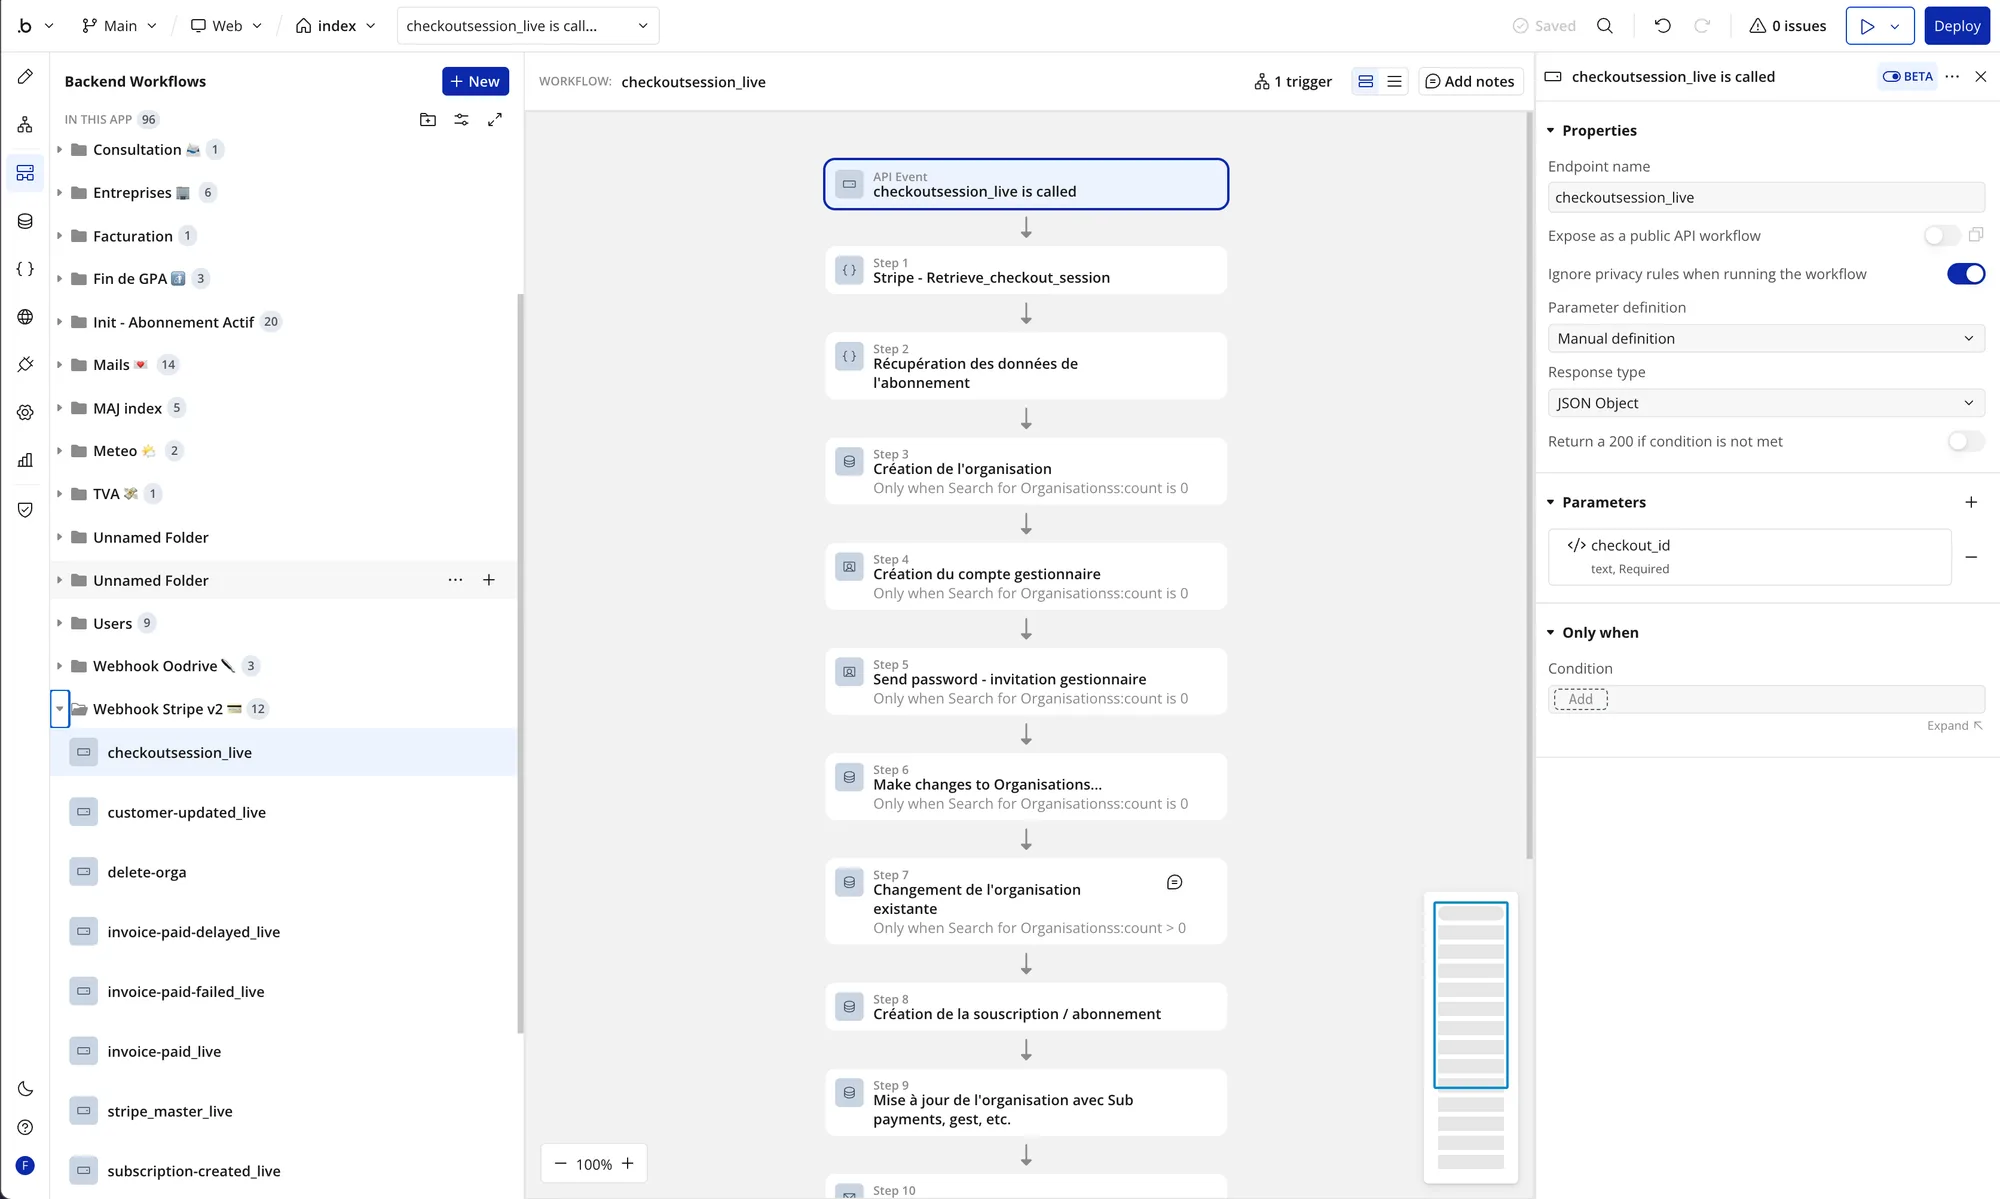Select customer-updated_live workflow
2000x1199 pixels.
284,813
